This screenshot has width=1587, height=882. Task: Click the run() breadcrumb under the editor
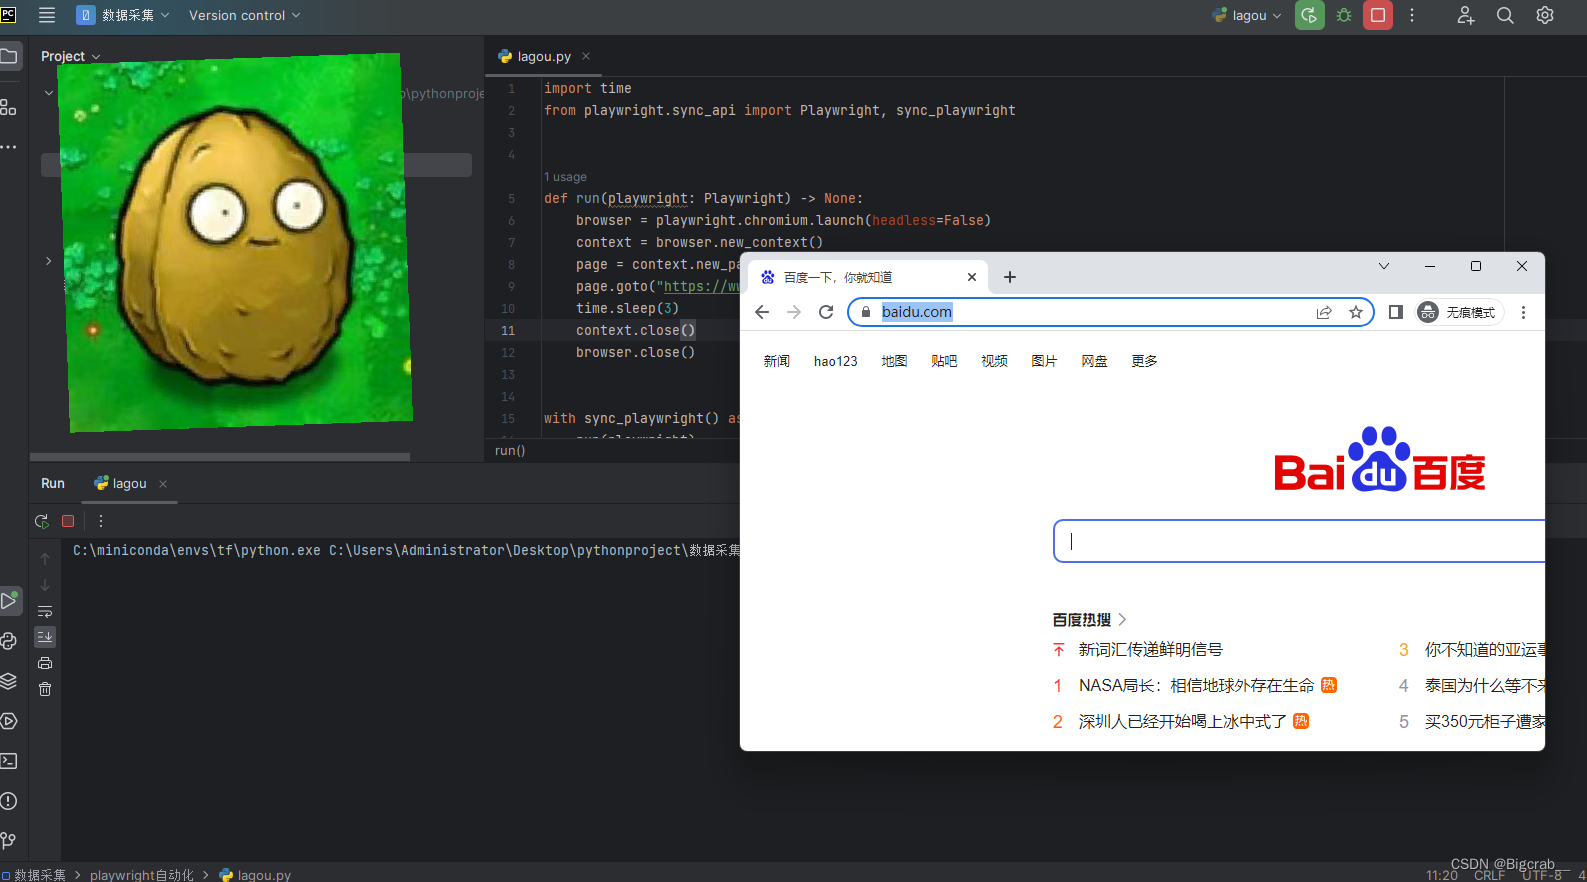pos(510,451)
